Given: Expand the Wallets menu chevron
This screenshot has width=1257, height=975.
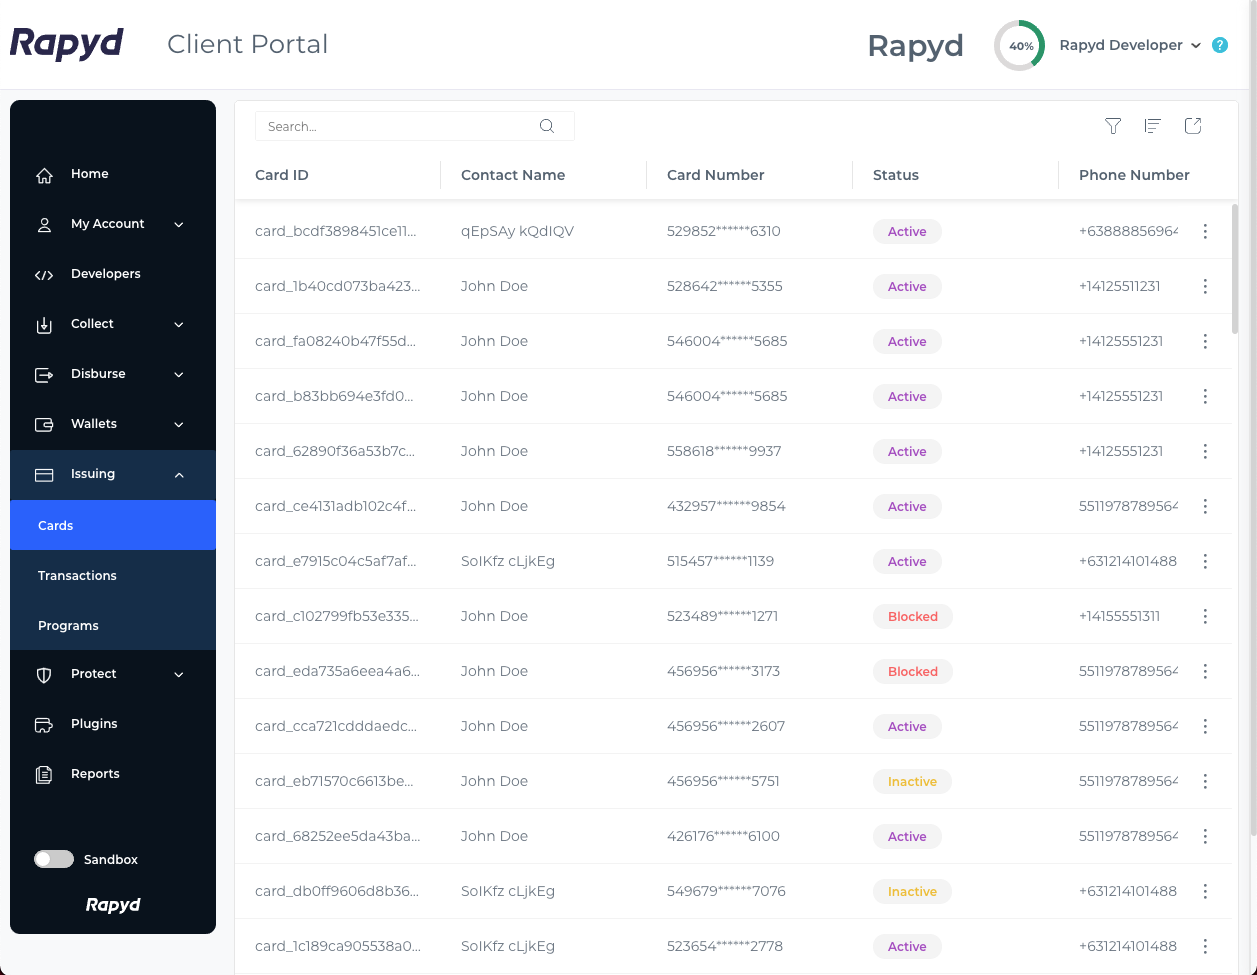Looking at the screenshot, I should (179, 425).
